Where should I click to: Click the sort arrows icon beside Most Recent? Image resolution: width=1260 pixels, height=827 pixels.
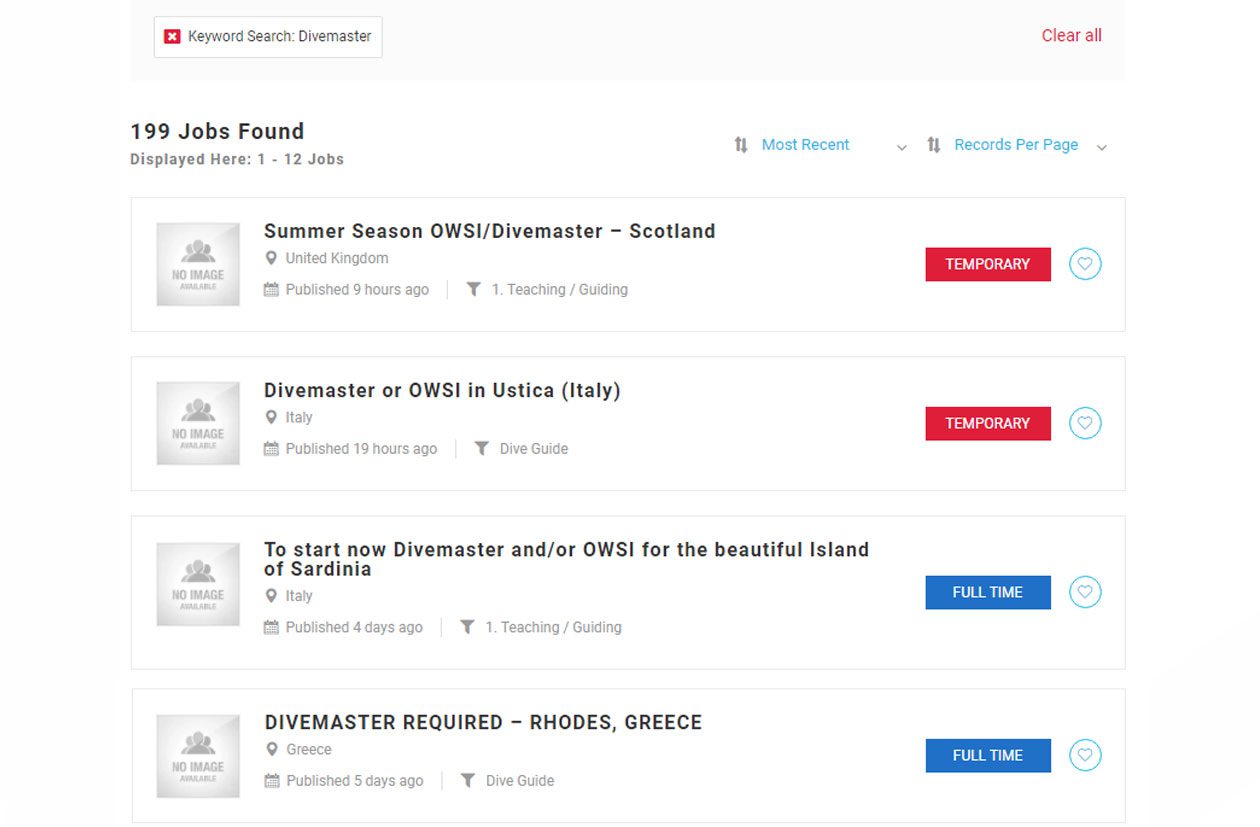tap(741, 145)
